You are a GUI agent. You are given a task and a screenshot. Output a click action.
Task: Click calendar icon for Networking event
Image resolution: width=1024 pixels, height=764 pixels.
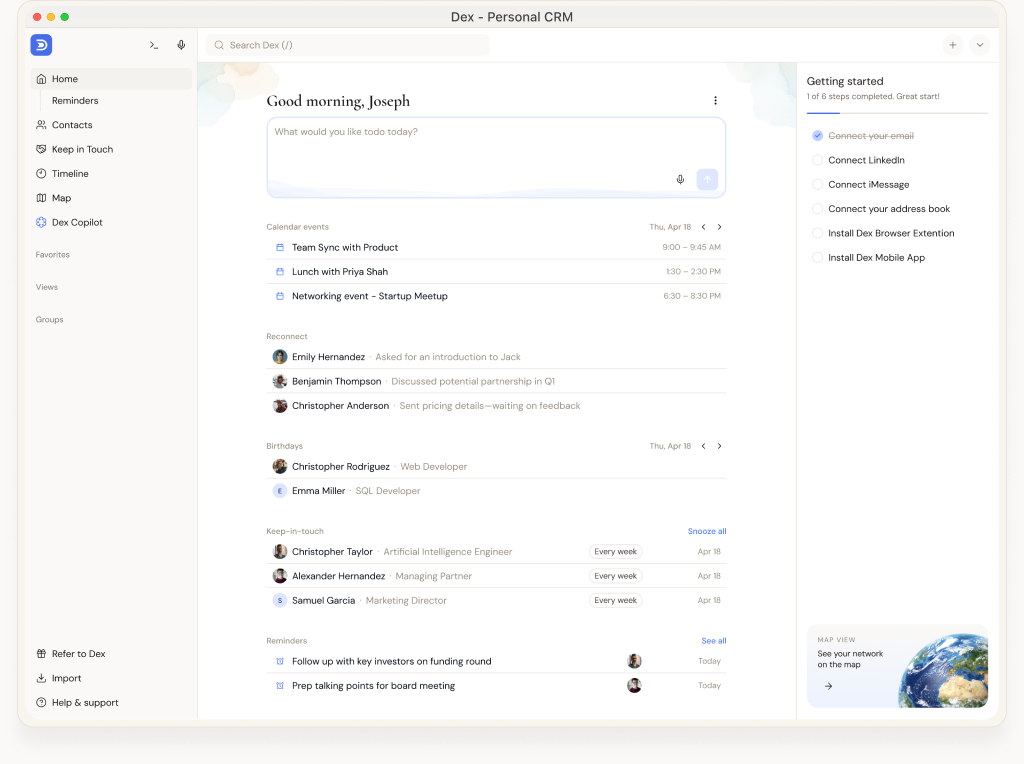pyautogui.click(x=280, y=296)
